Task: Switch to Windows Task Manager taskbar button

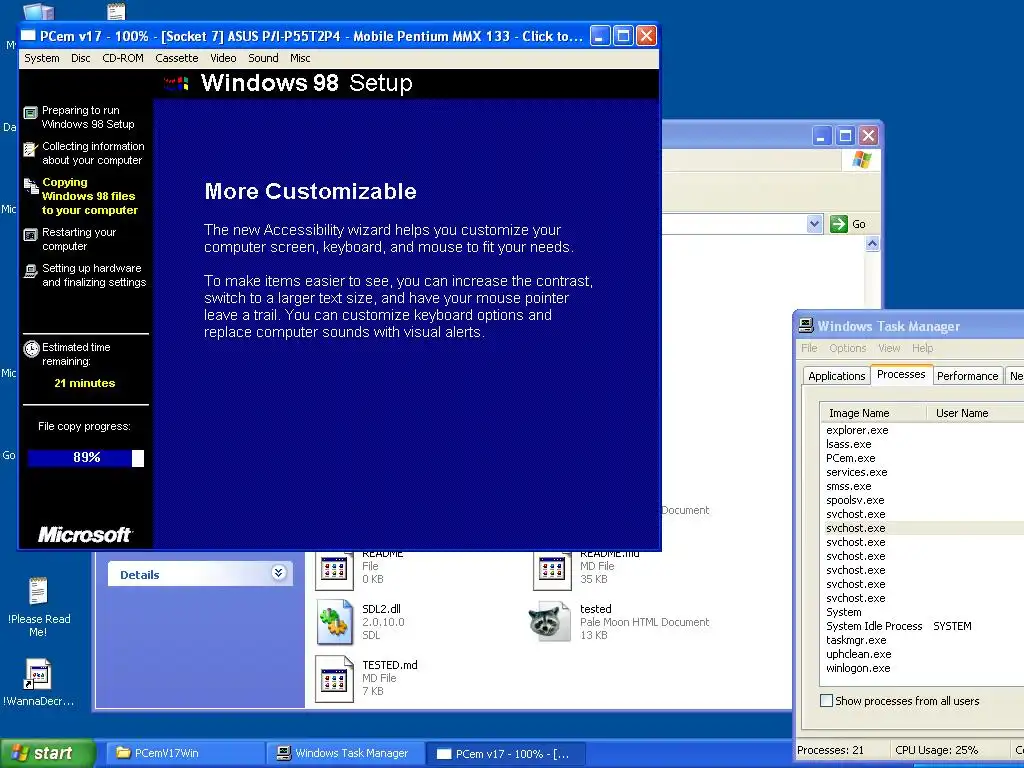Action: (345, 753)
